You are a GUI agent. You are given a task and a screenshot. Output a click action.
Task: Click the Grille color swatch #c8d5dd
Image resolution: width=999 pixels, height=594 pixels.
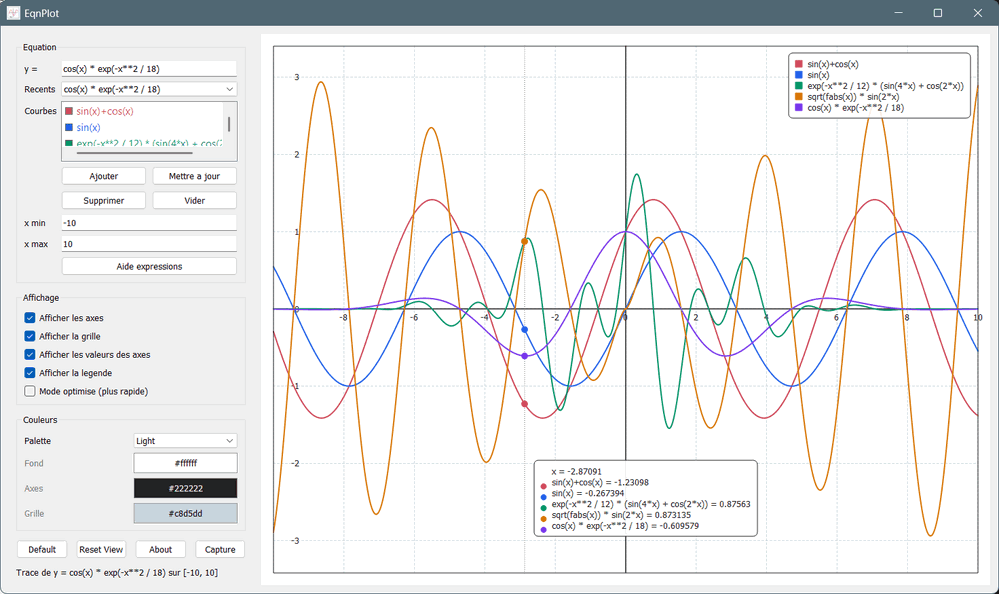[x=185, y=512]
